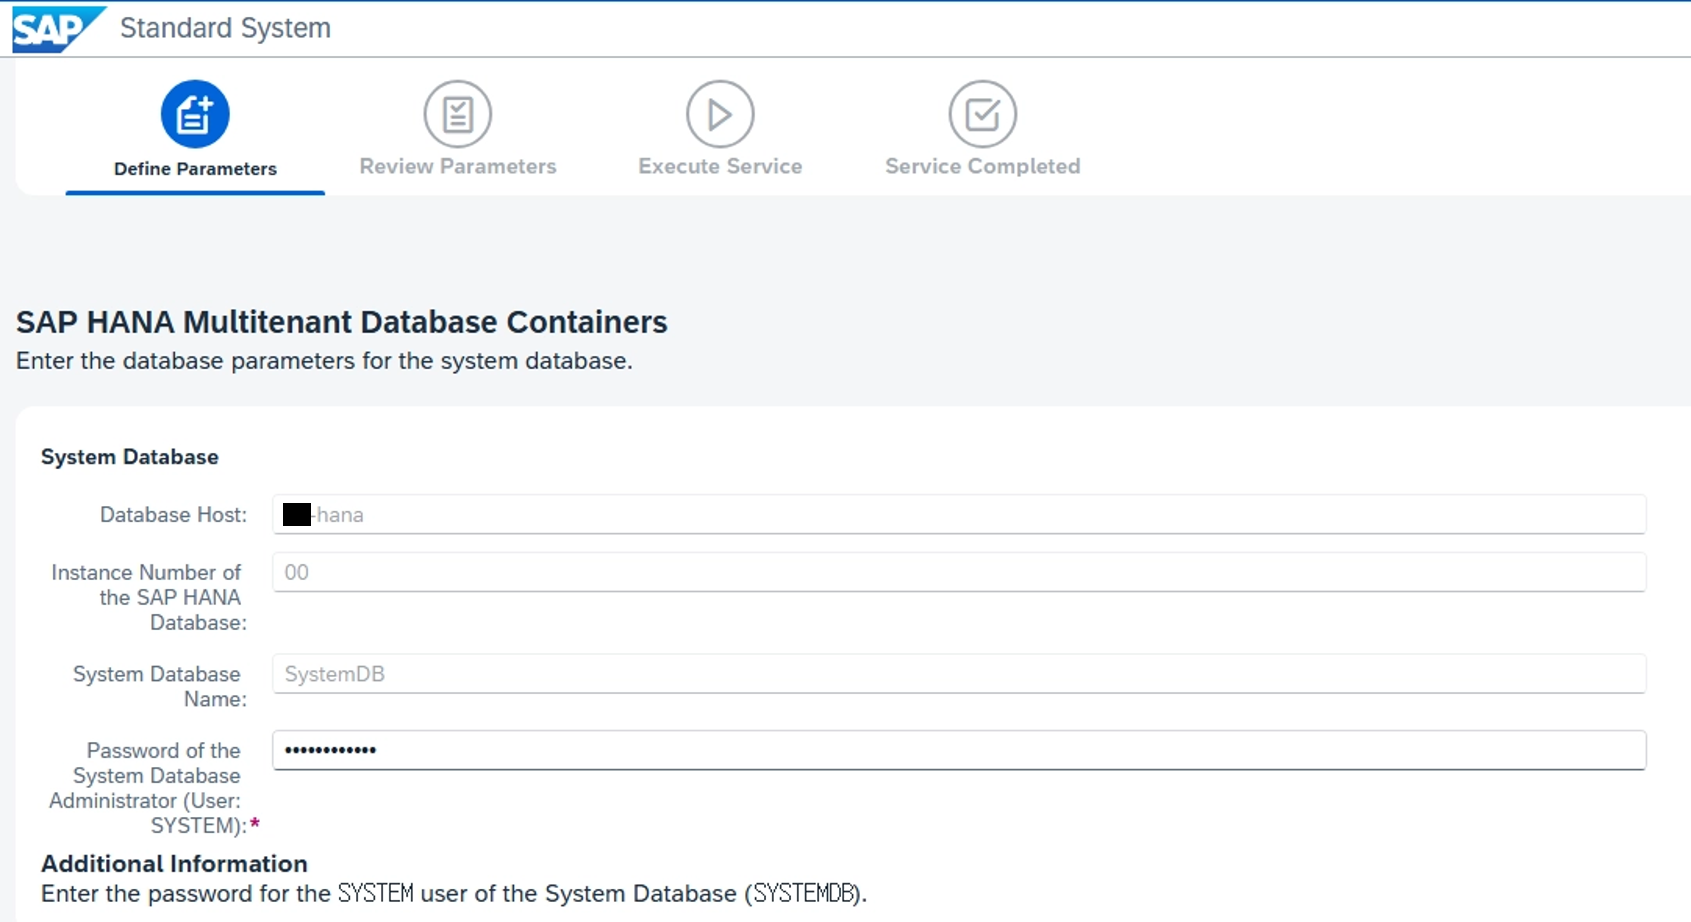
Task: Click the Password of the System Database Administrator label
Action: [x=147, y=788]
